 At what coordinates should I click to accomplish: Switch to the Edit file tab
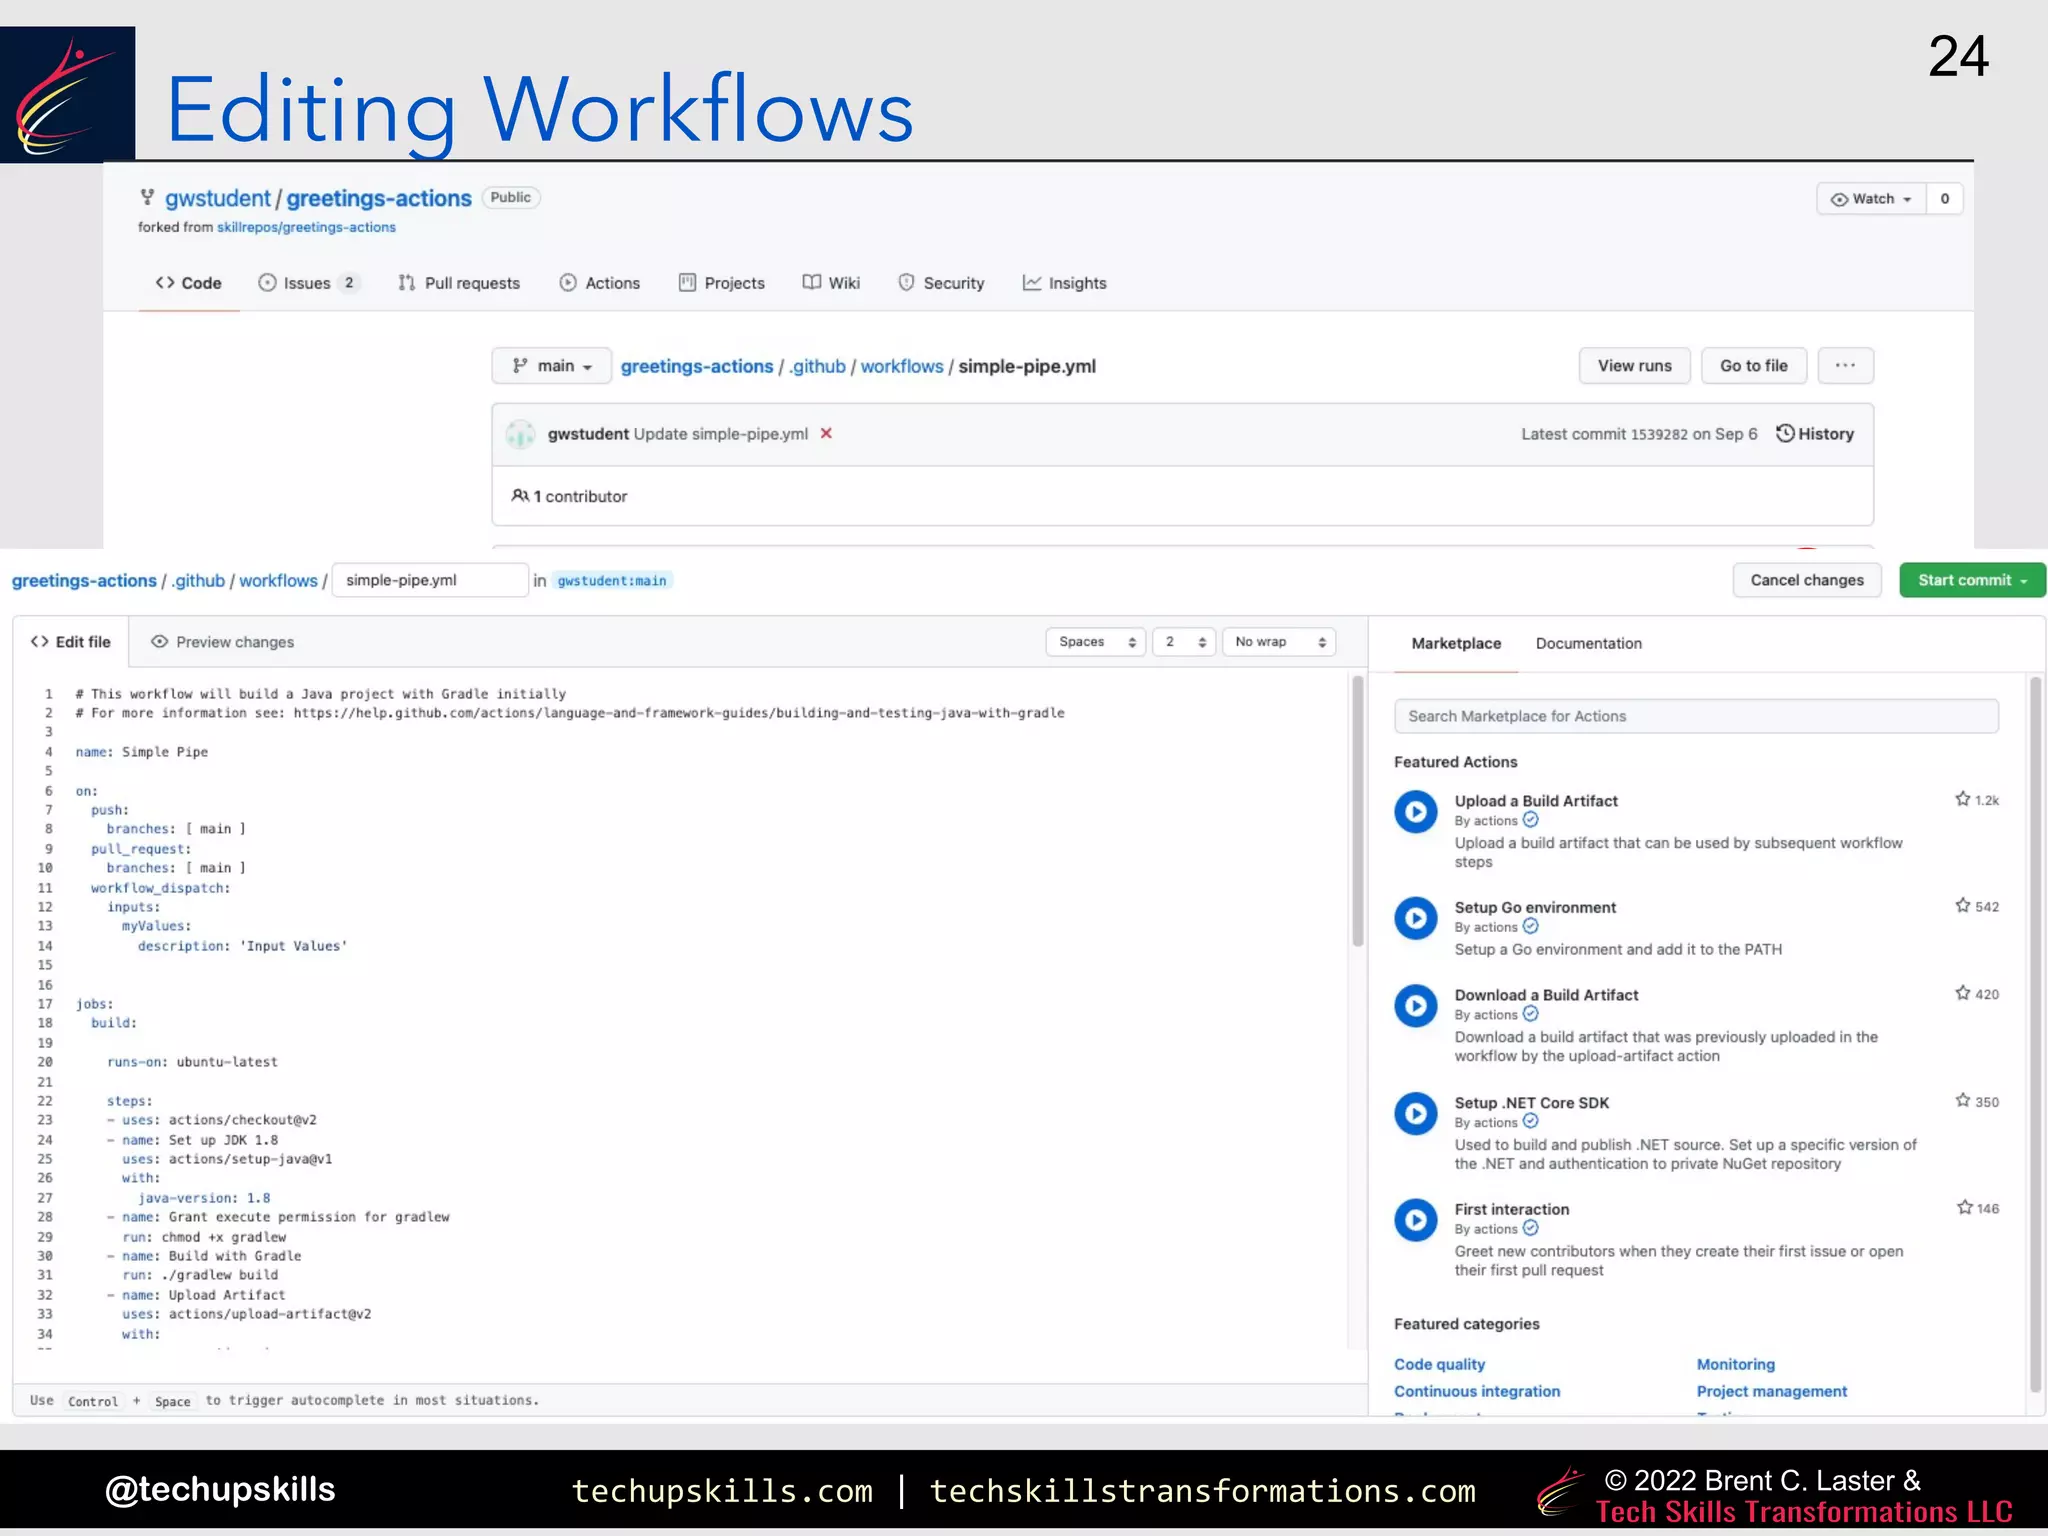click(71, 642)
